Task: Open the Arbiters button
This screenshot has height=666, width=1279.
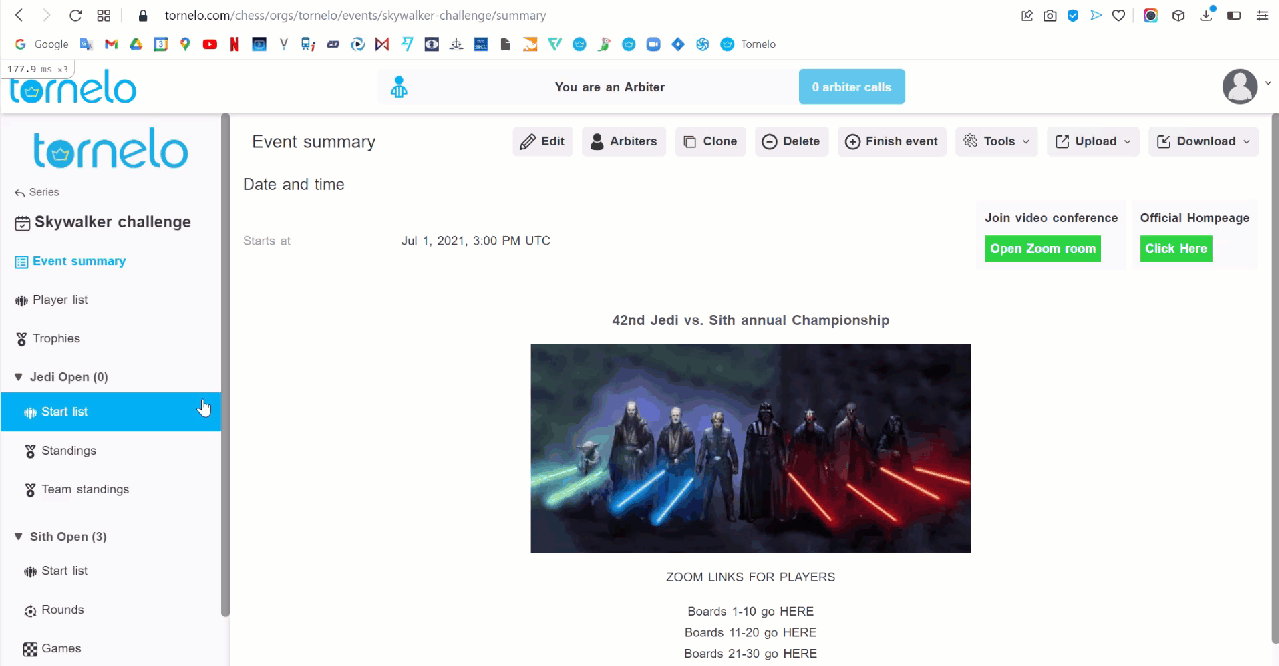Action: pyautogui.click(x=624, y=142)
